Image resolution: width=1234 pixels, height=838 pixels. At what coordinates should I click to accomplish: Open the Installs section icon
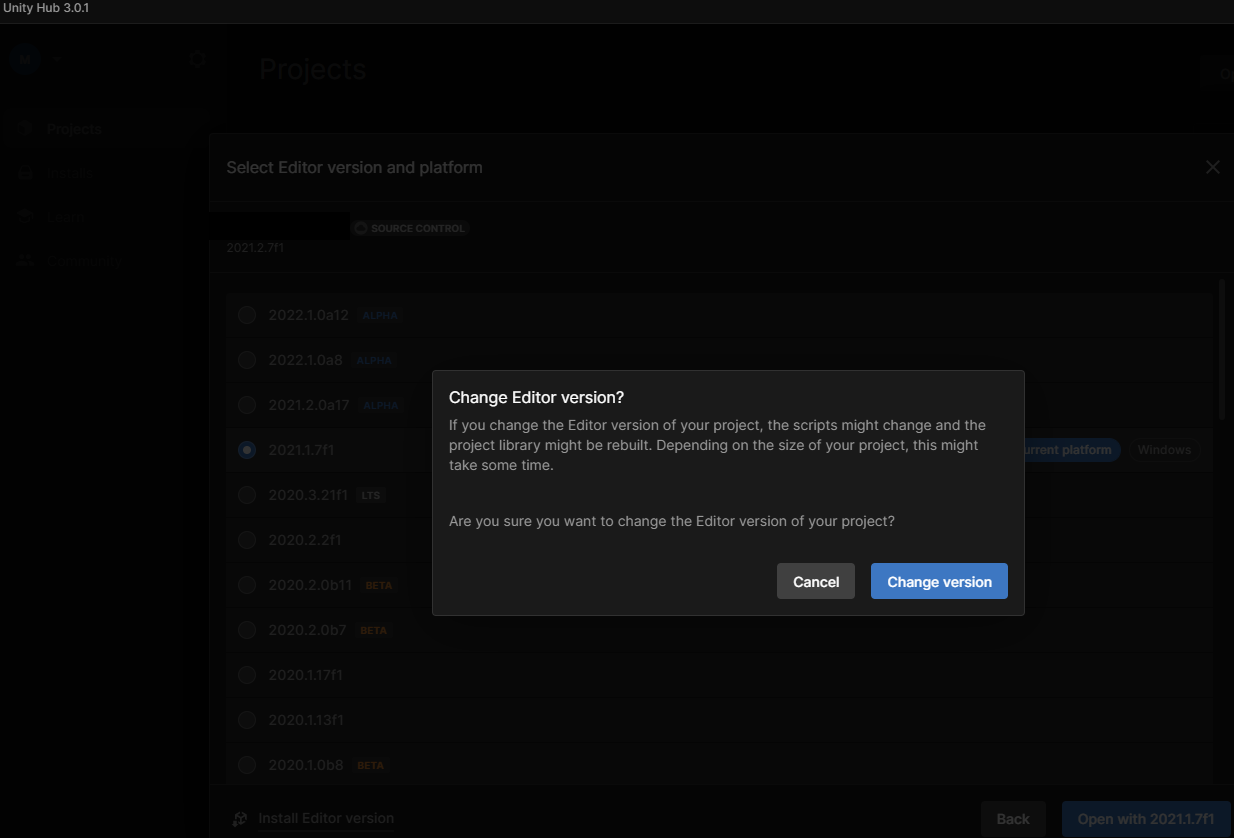(x=25, y=172)
